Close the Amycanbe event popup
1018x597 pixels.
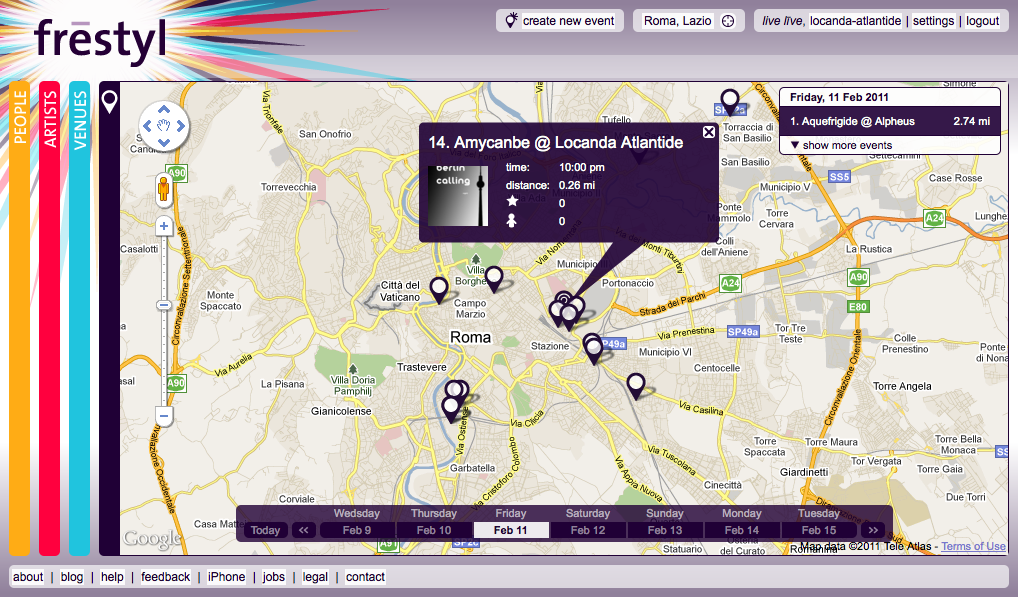(709, 132)
